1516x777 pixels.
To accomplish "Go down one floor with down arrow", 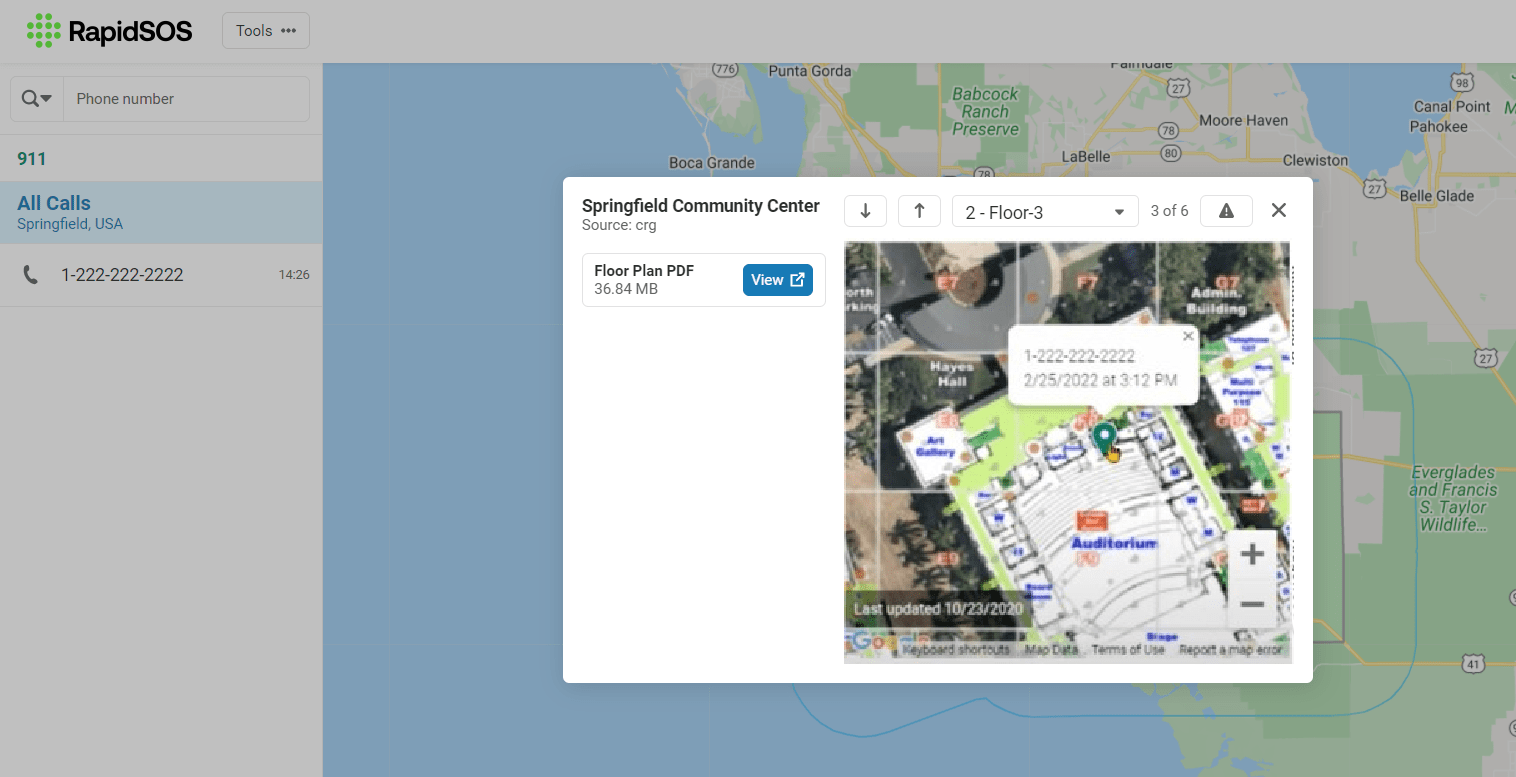I will click(x=866, y=211).
